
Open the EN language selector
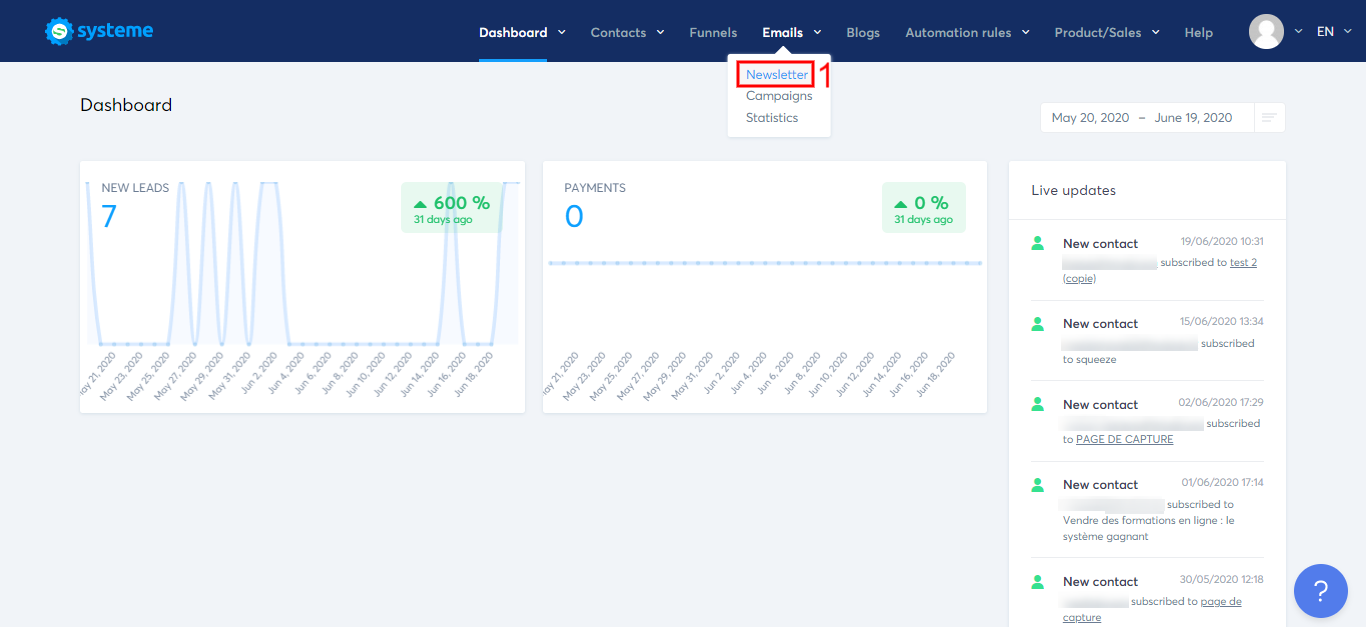tap(1332, 32)
